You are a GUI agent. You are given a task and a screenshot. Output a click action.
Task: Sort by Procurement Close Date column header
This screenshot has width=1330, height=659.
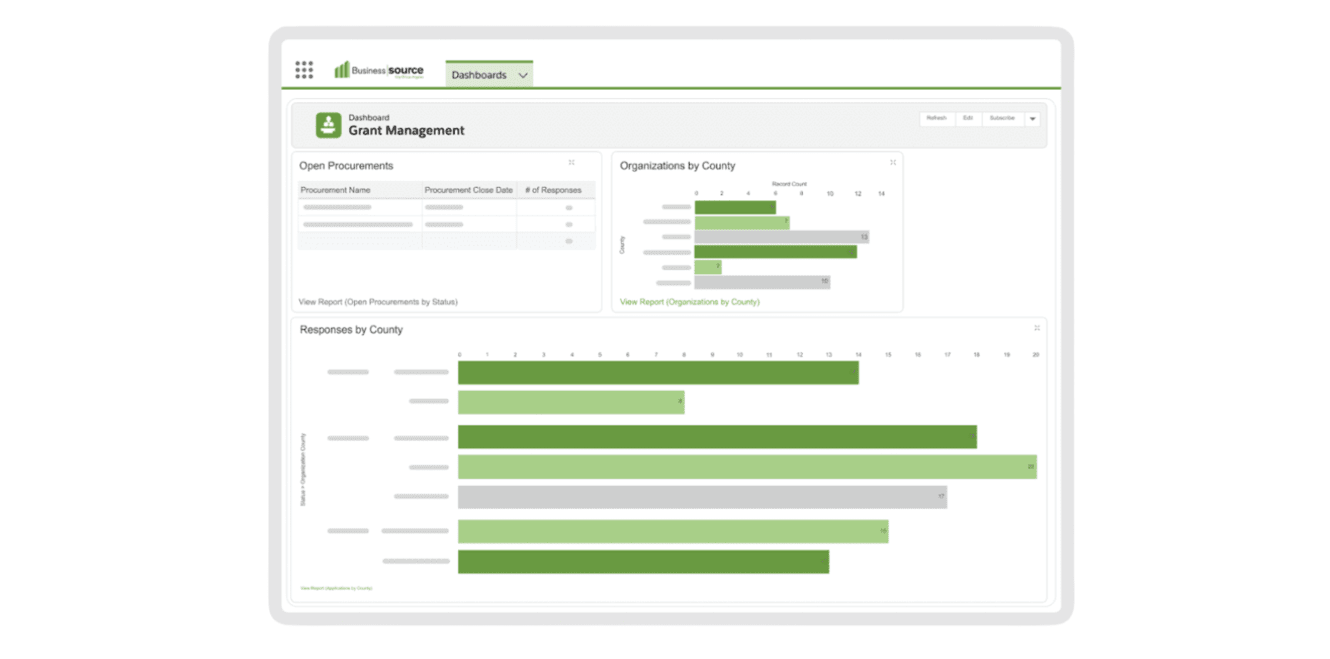click(x=468, y=190)
